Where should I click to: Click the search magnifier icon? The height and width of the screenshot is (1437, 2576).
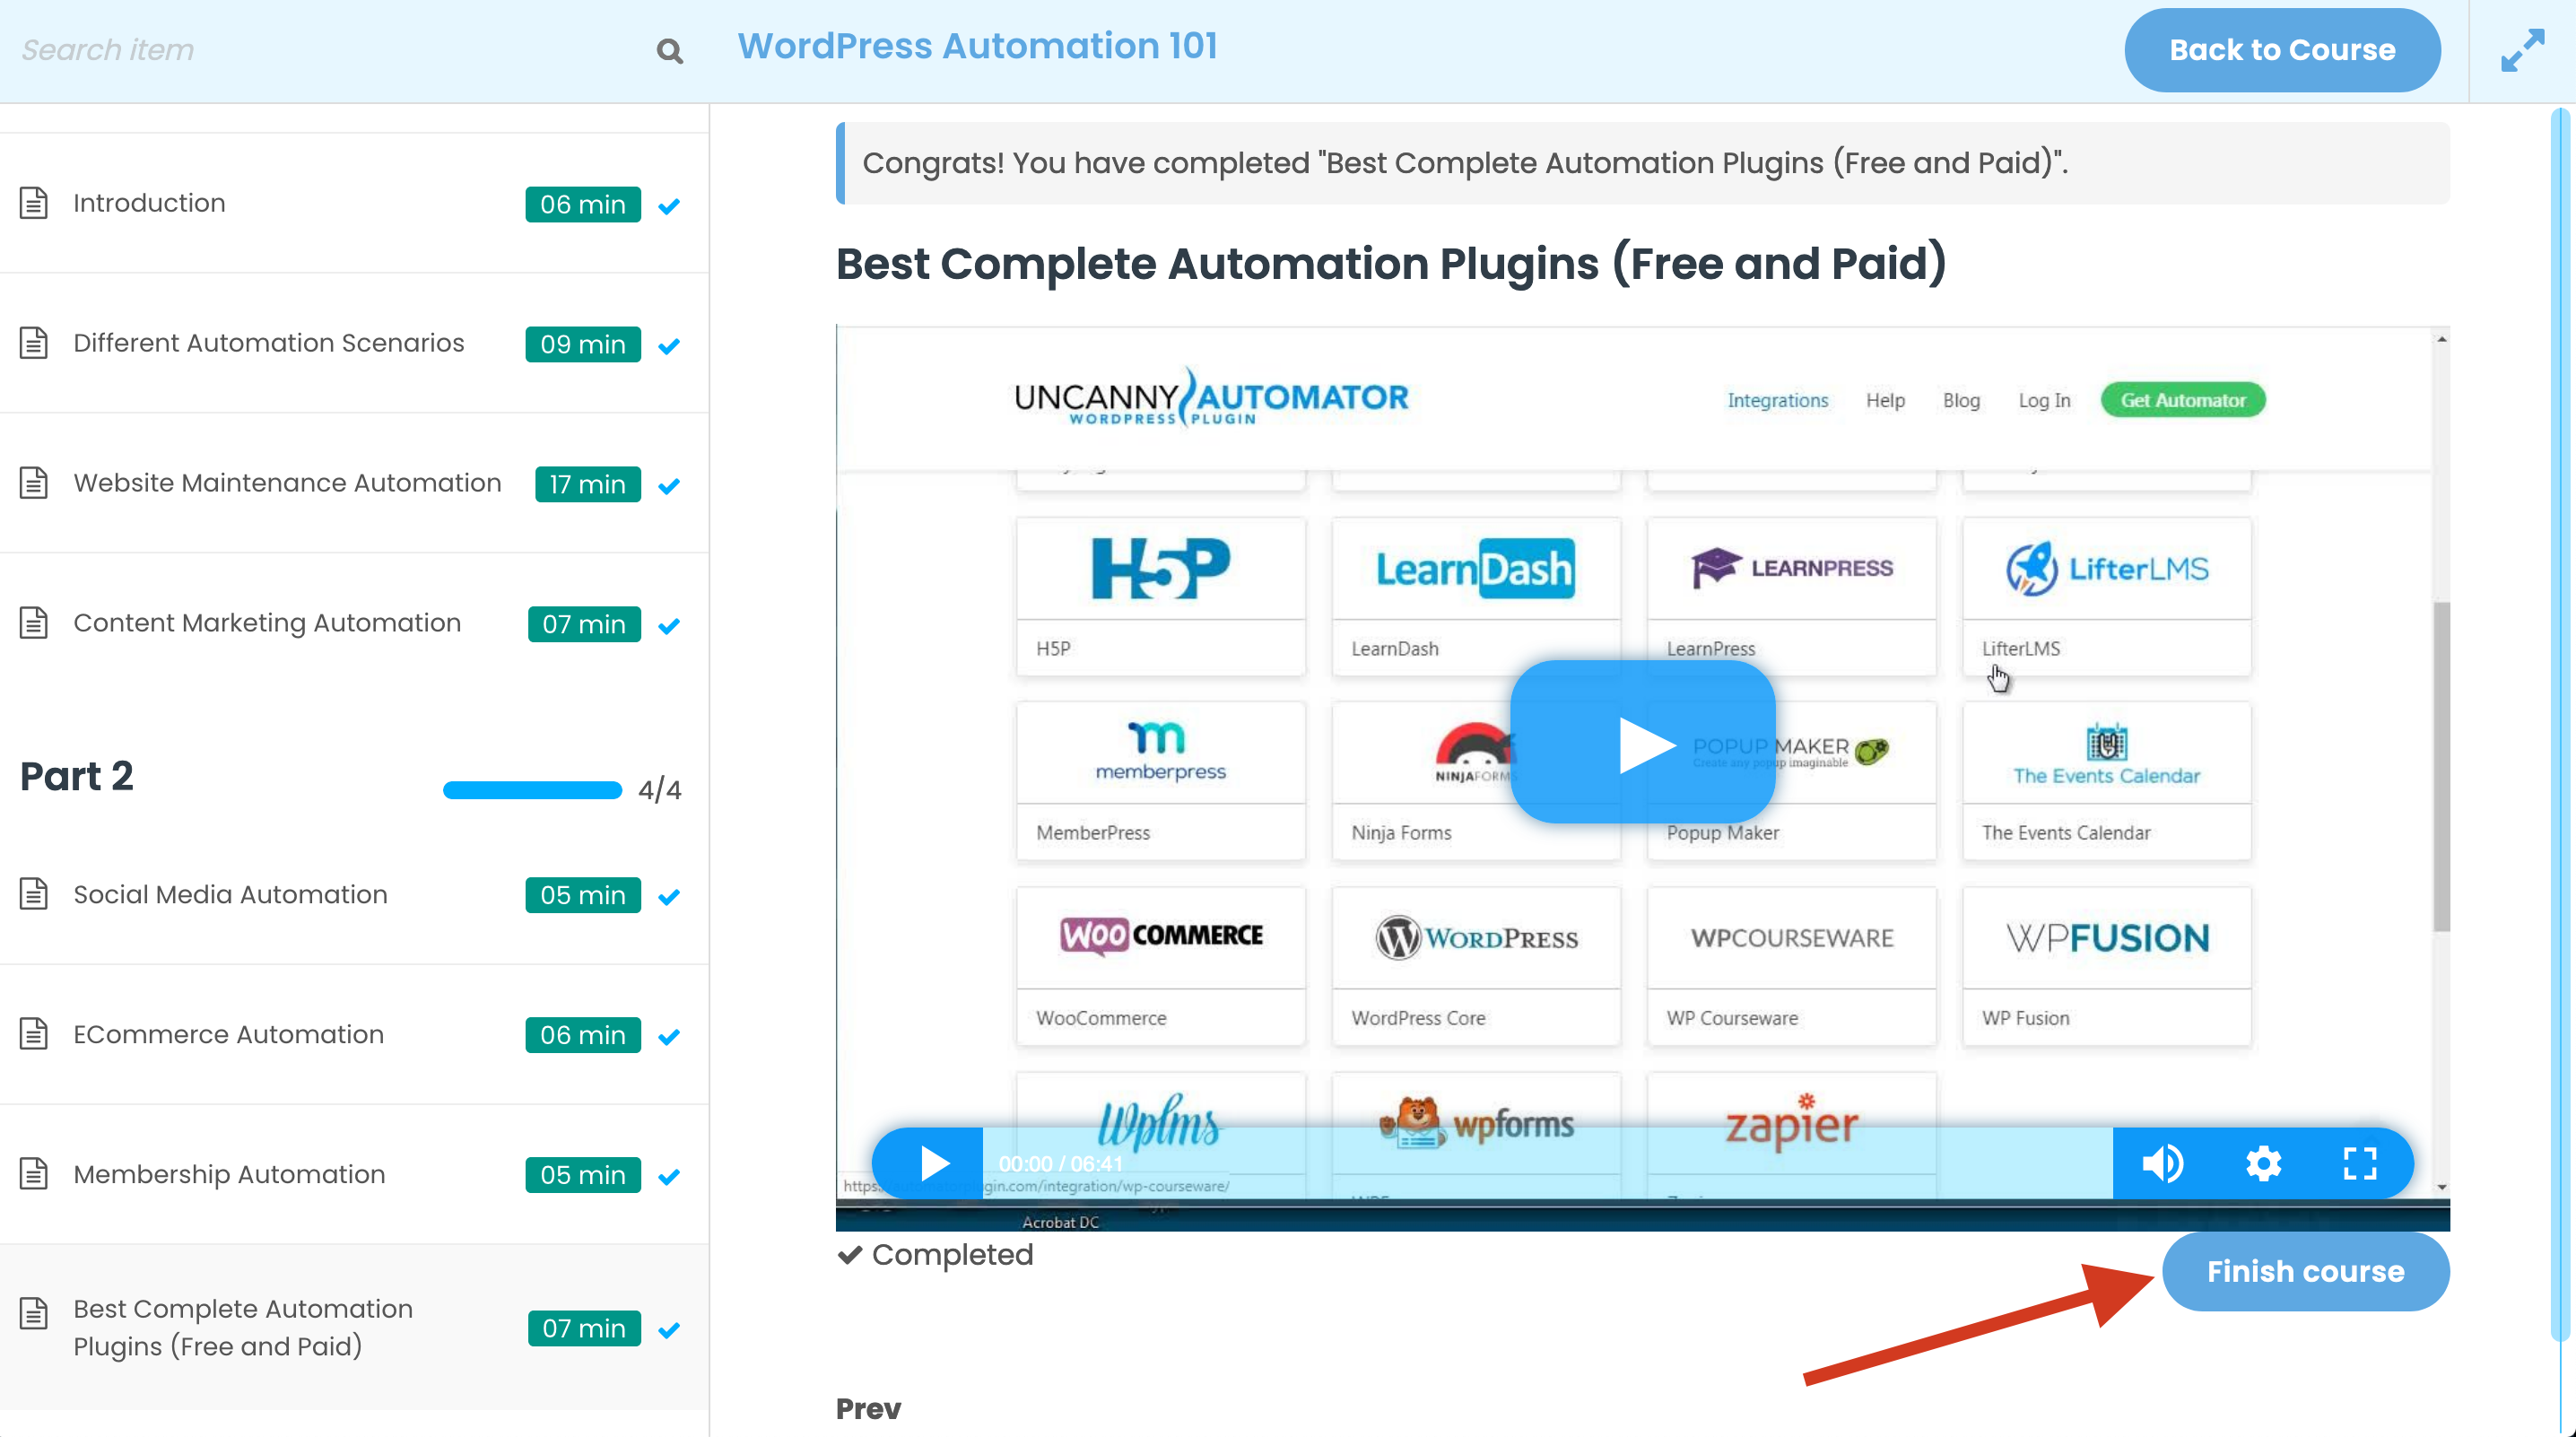tap(670, 51)
